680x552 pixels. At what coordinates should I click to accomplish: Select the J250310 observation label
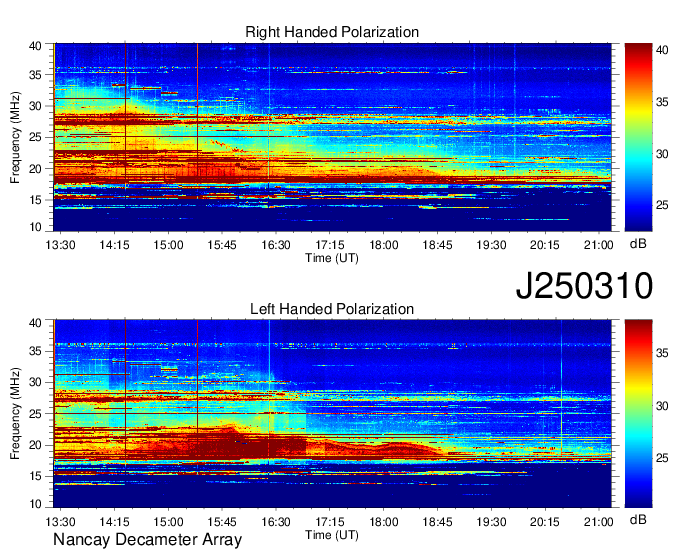click(584, 286)
